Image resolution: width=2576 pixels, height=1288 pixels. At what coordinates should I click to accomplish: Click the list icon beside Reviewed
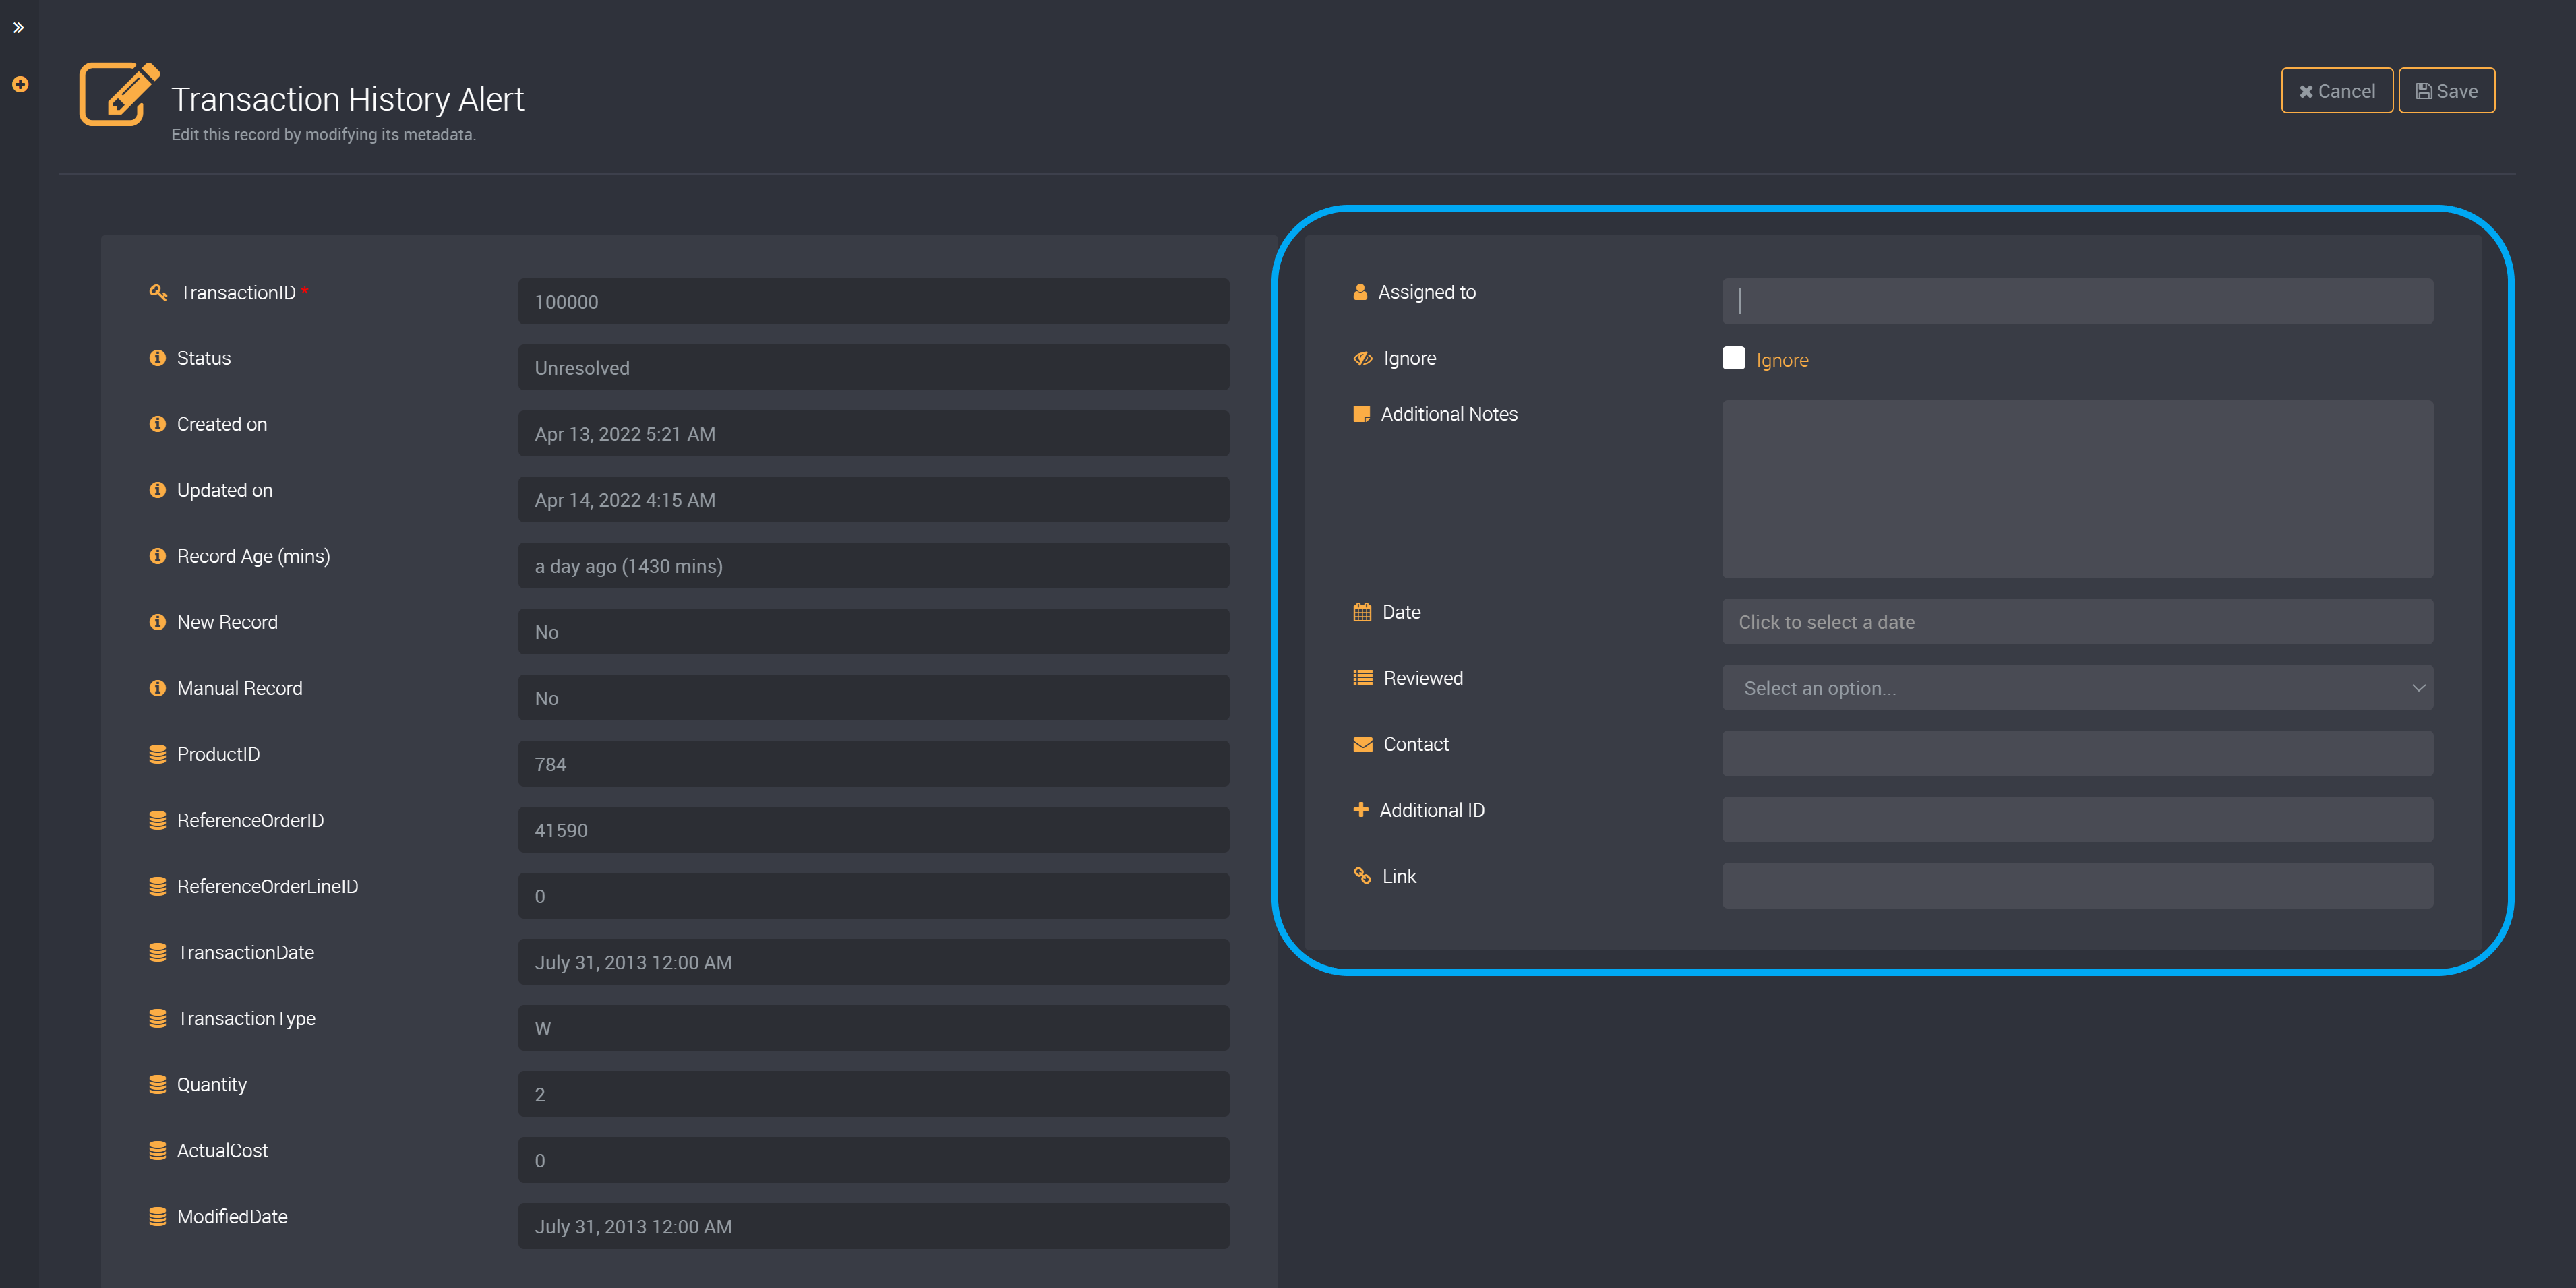click(x=1362, y=678)
